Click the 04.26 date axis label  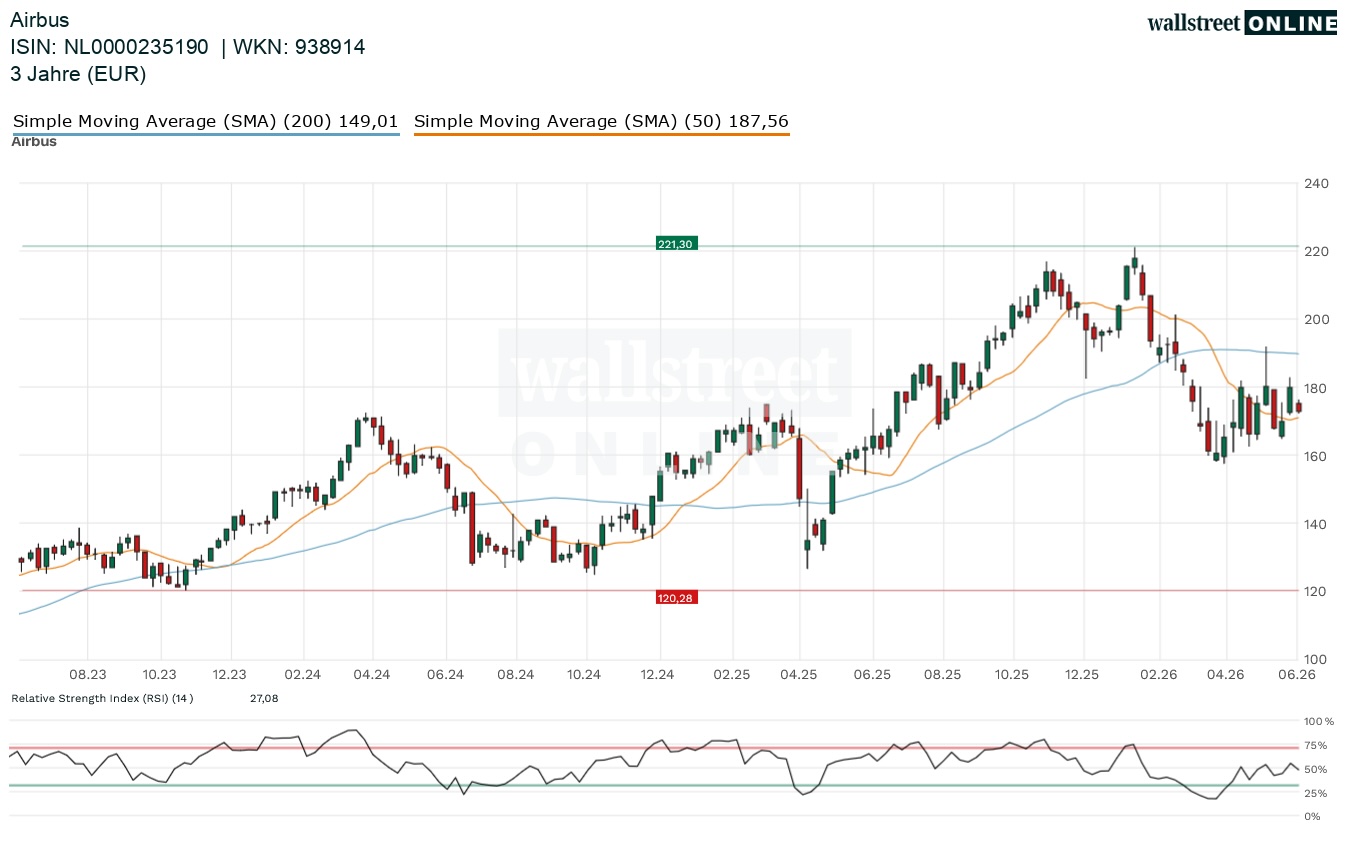pyautogui.click(x=1226, y=675)
